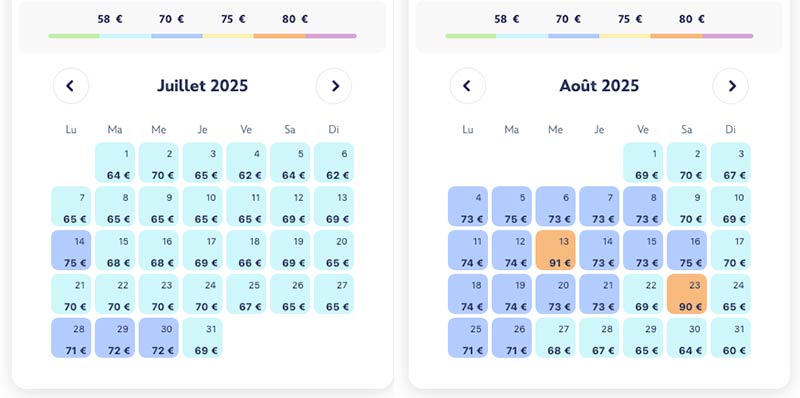Pick August 31 at 60 €

731,338
